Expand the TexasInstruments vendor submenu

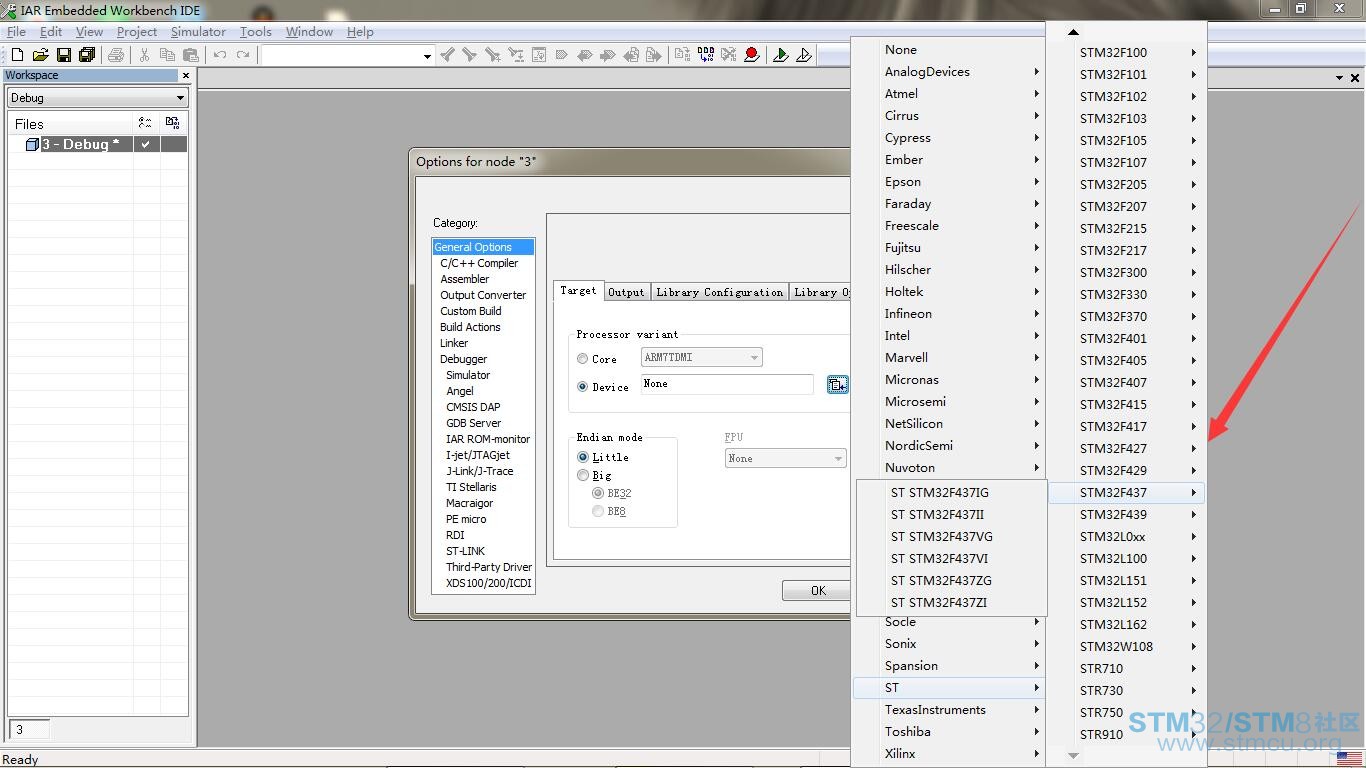click(947, 710)
